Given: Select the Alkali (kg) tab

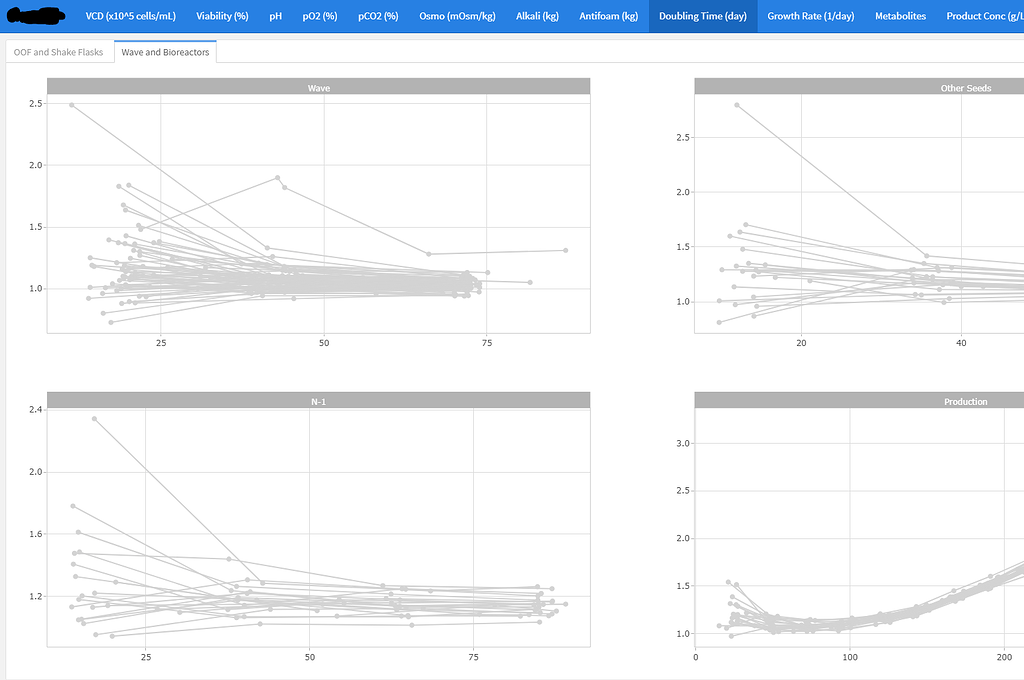Looking at the screenshot, I should pyautogui.click(x=537, y=16).
